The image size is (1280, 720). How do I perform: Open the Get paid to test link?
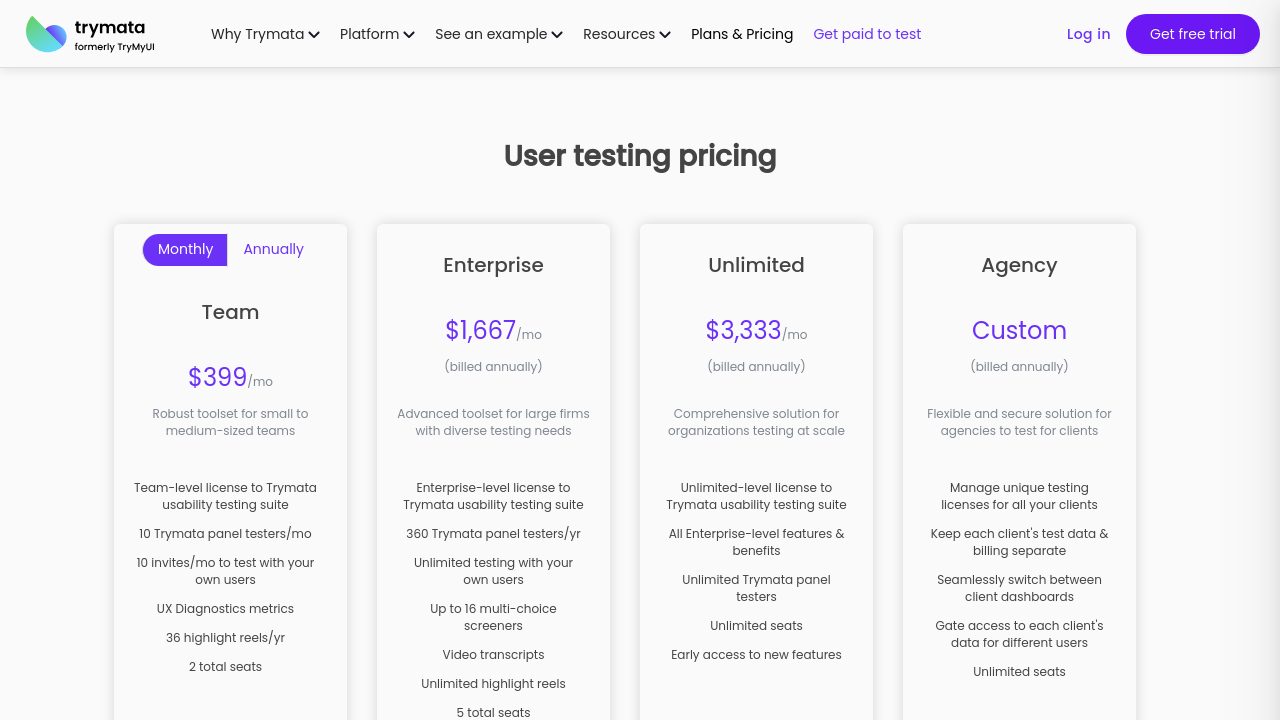click(x=867, y=34)
